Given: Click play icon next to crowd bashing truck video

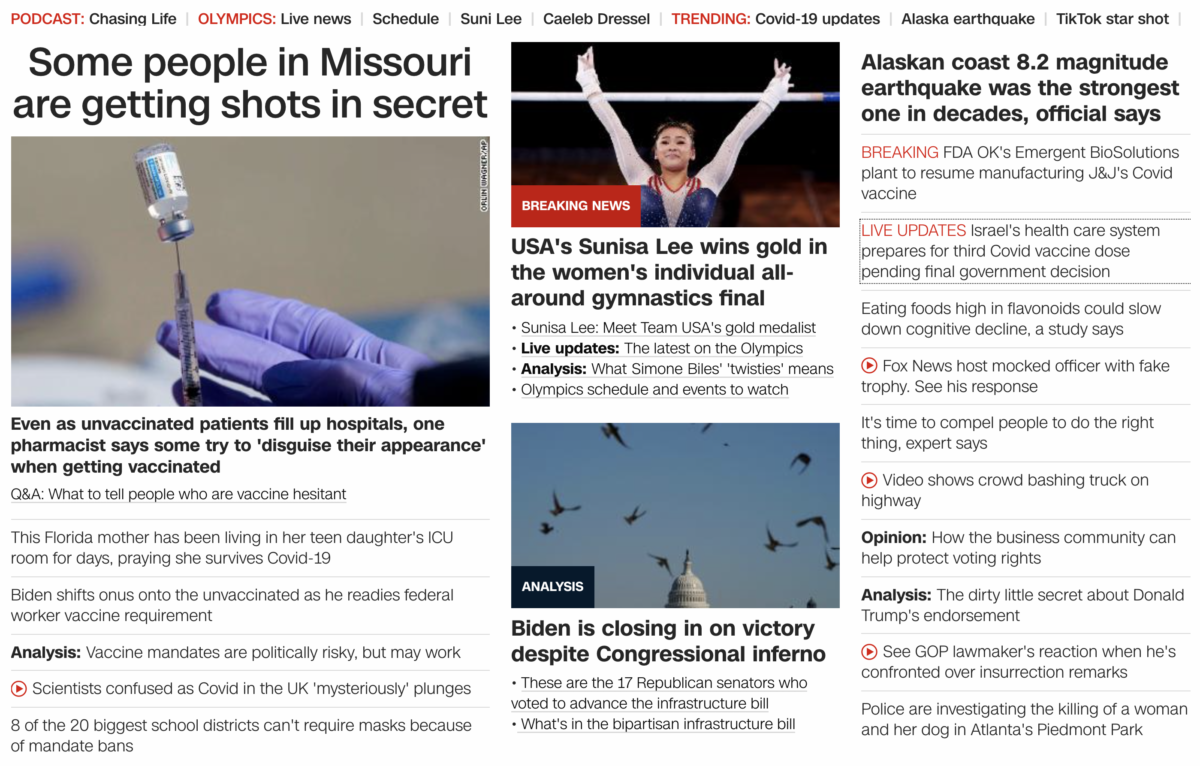Looking at the screenshot, I should pyautogui.click(x=869, y=480).
